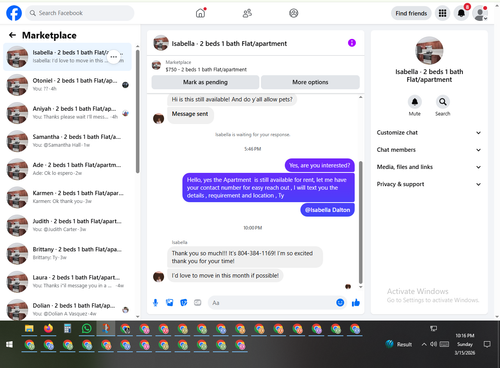
Task: Record a voice clip with the microphone icon
Action: 155,303
